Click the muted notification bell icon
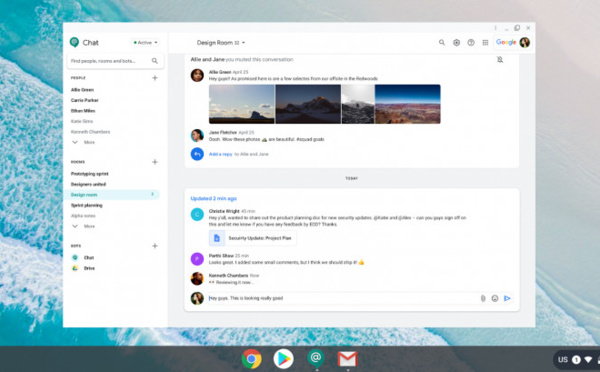 pyautogui.click(x=500, y=59)
